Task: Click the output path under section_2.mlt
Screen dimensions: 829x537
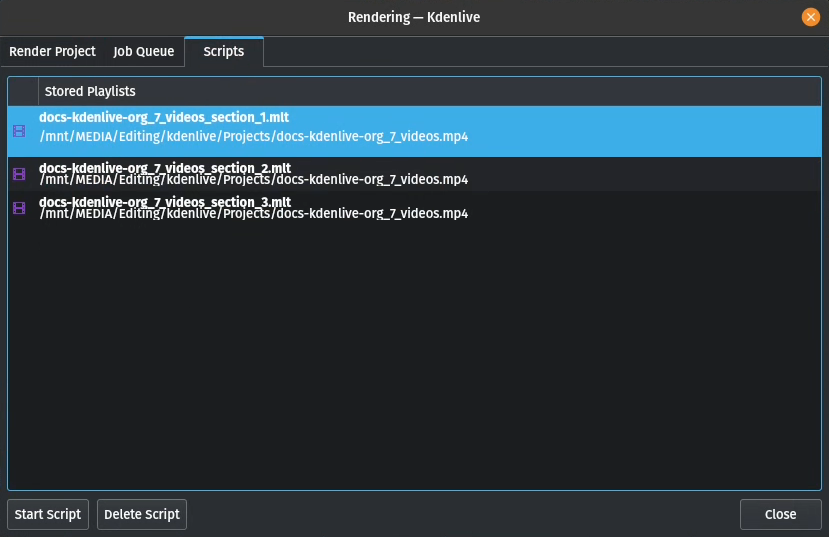Action: tap(254, 180)
